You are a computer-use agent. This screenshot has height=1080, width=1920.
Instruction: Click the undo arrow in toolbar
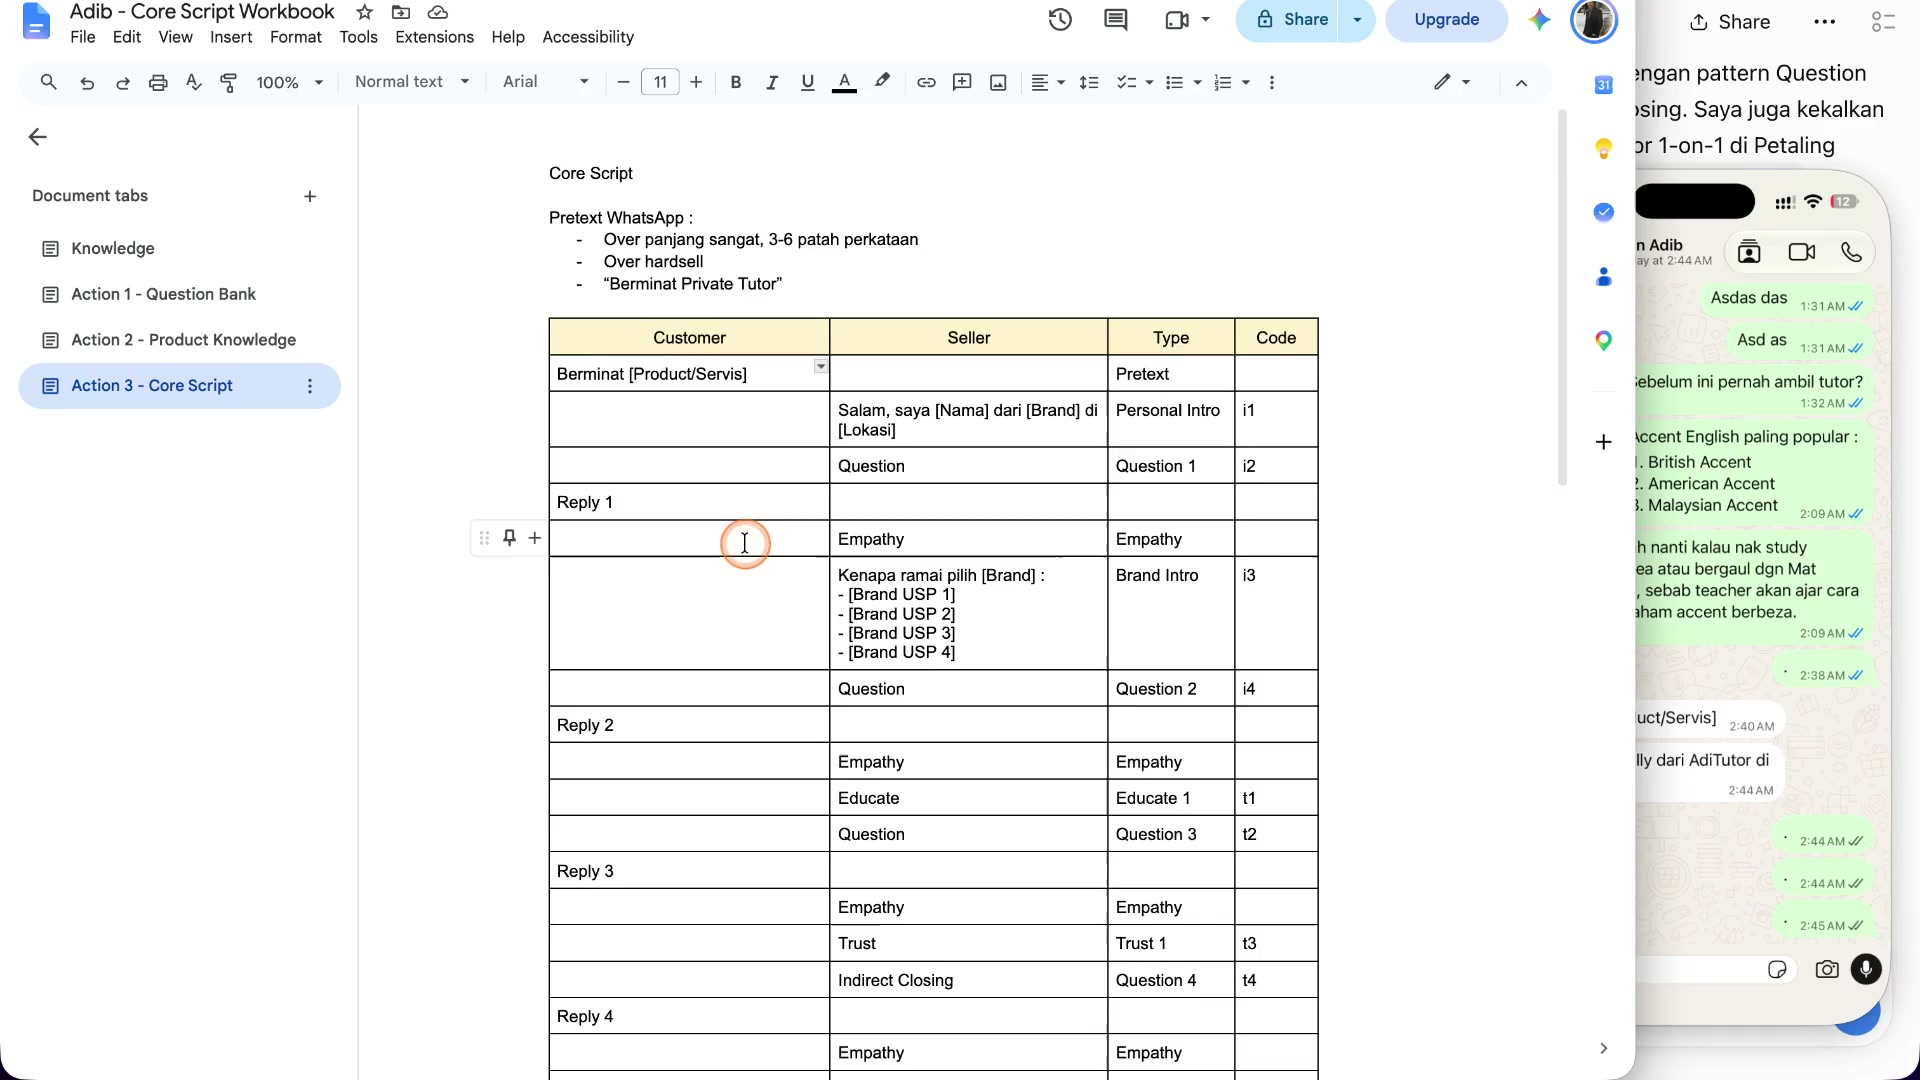point(87,83)
